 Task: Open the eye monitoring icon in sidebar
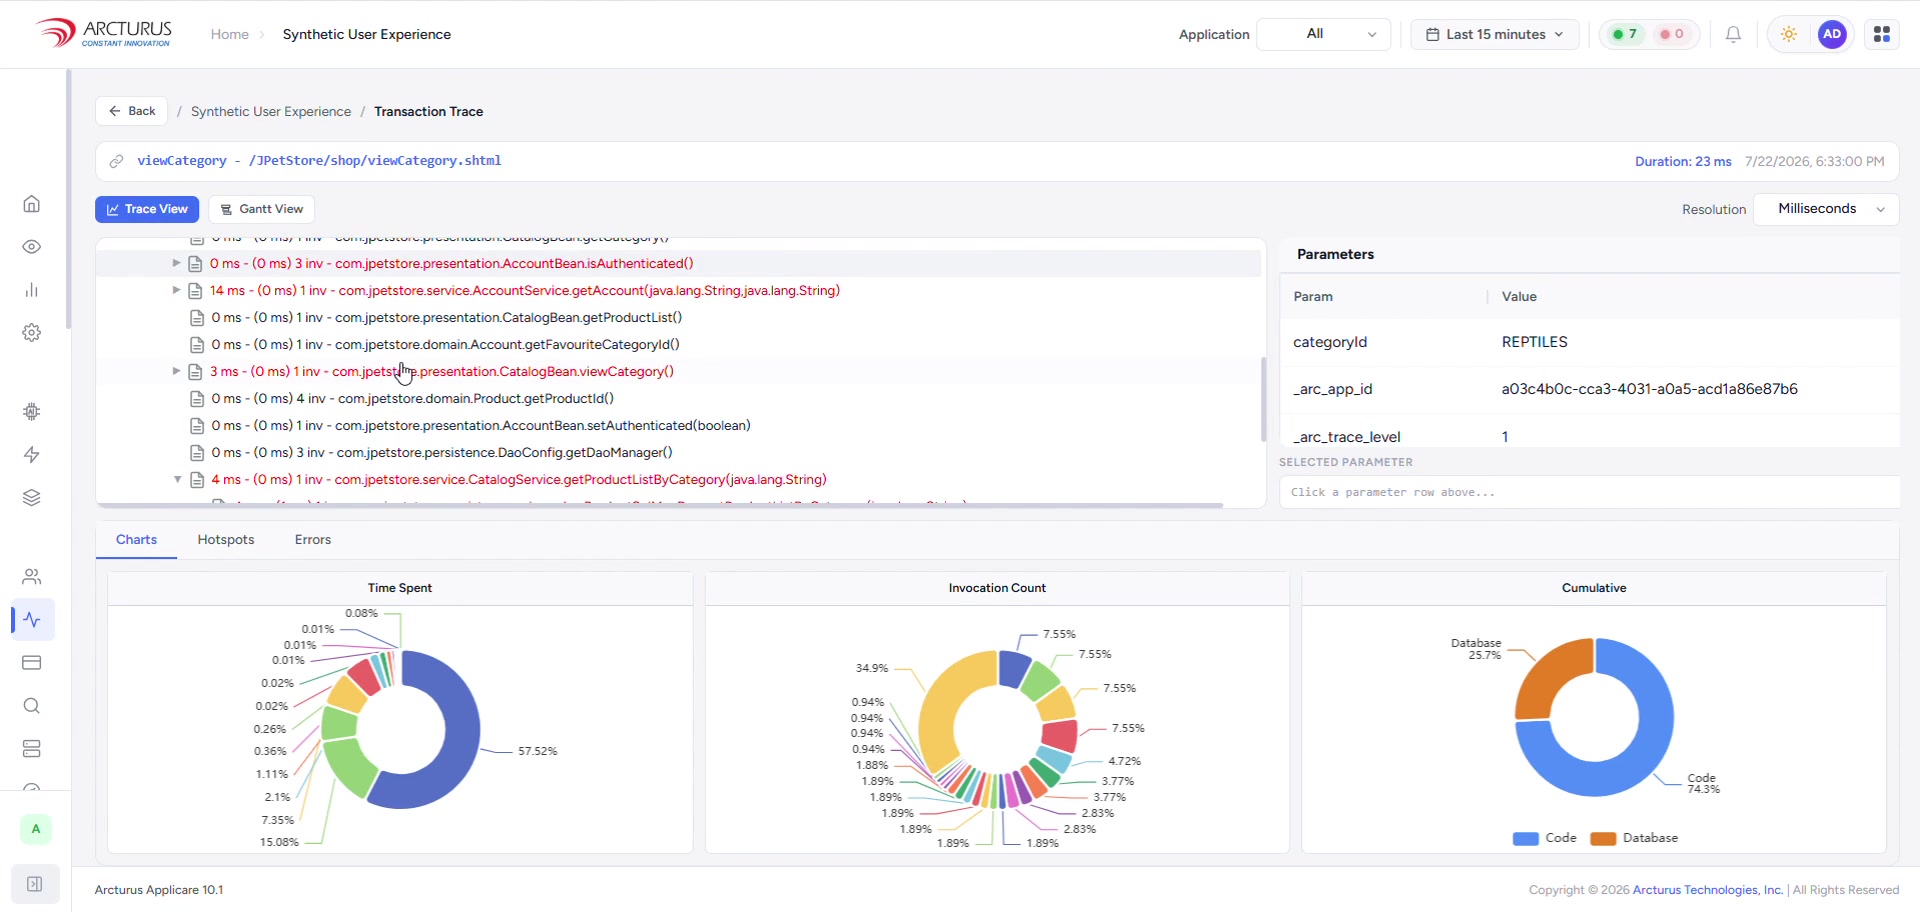[x=32, y=247]
